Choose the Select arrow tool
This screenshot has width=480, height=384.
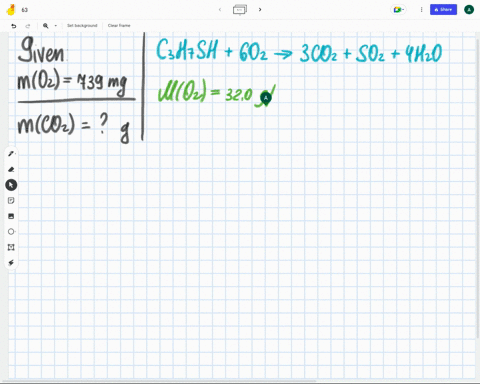pos(11,185)
